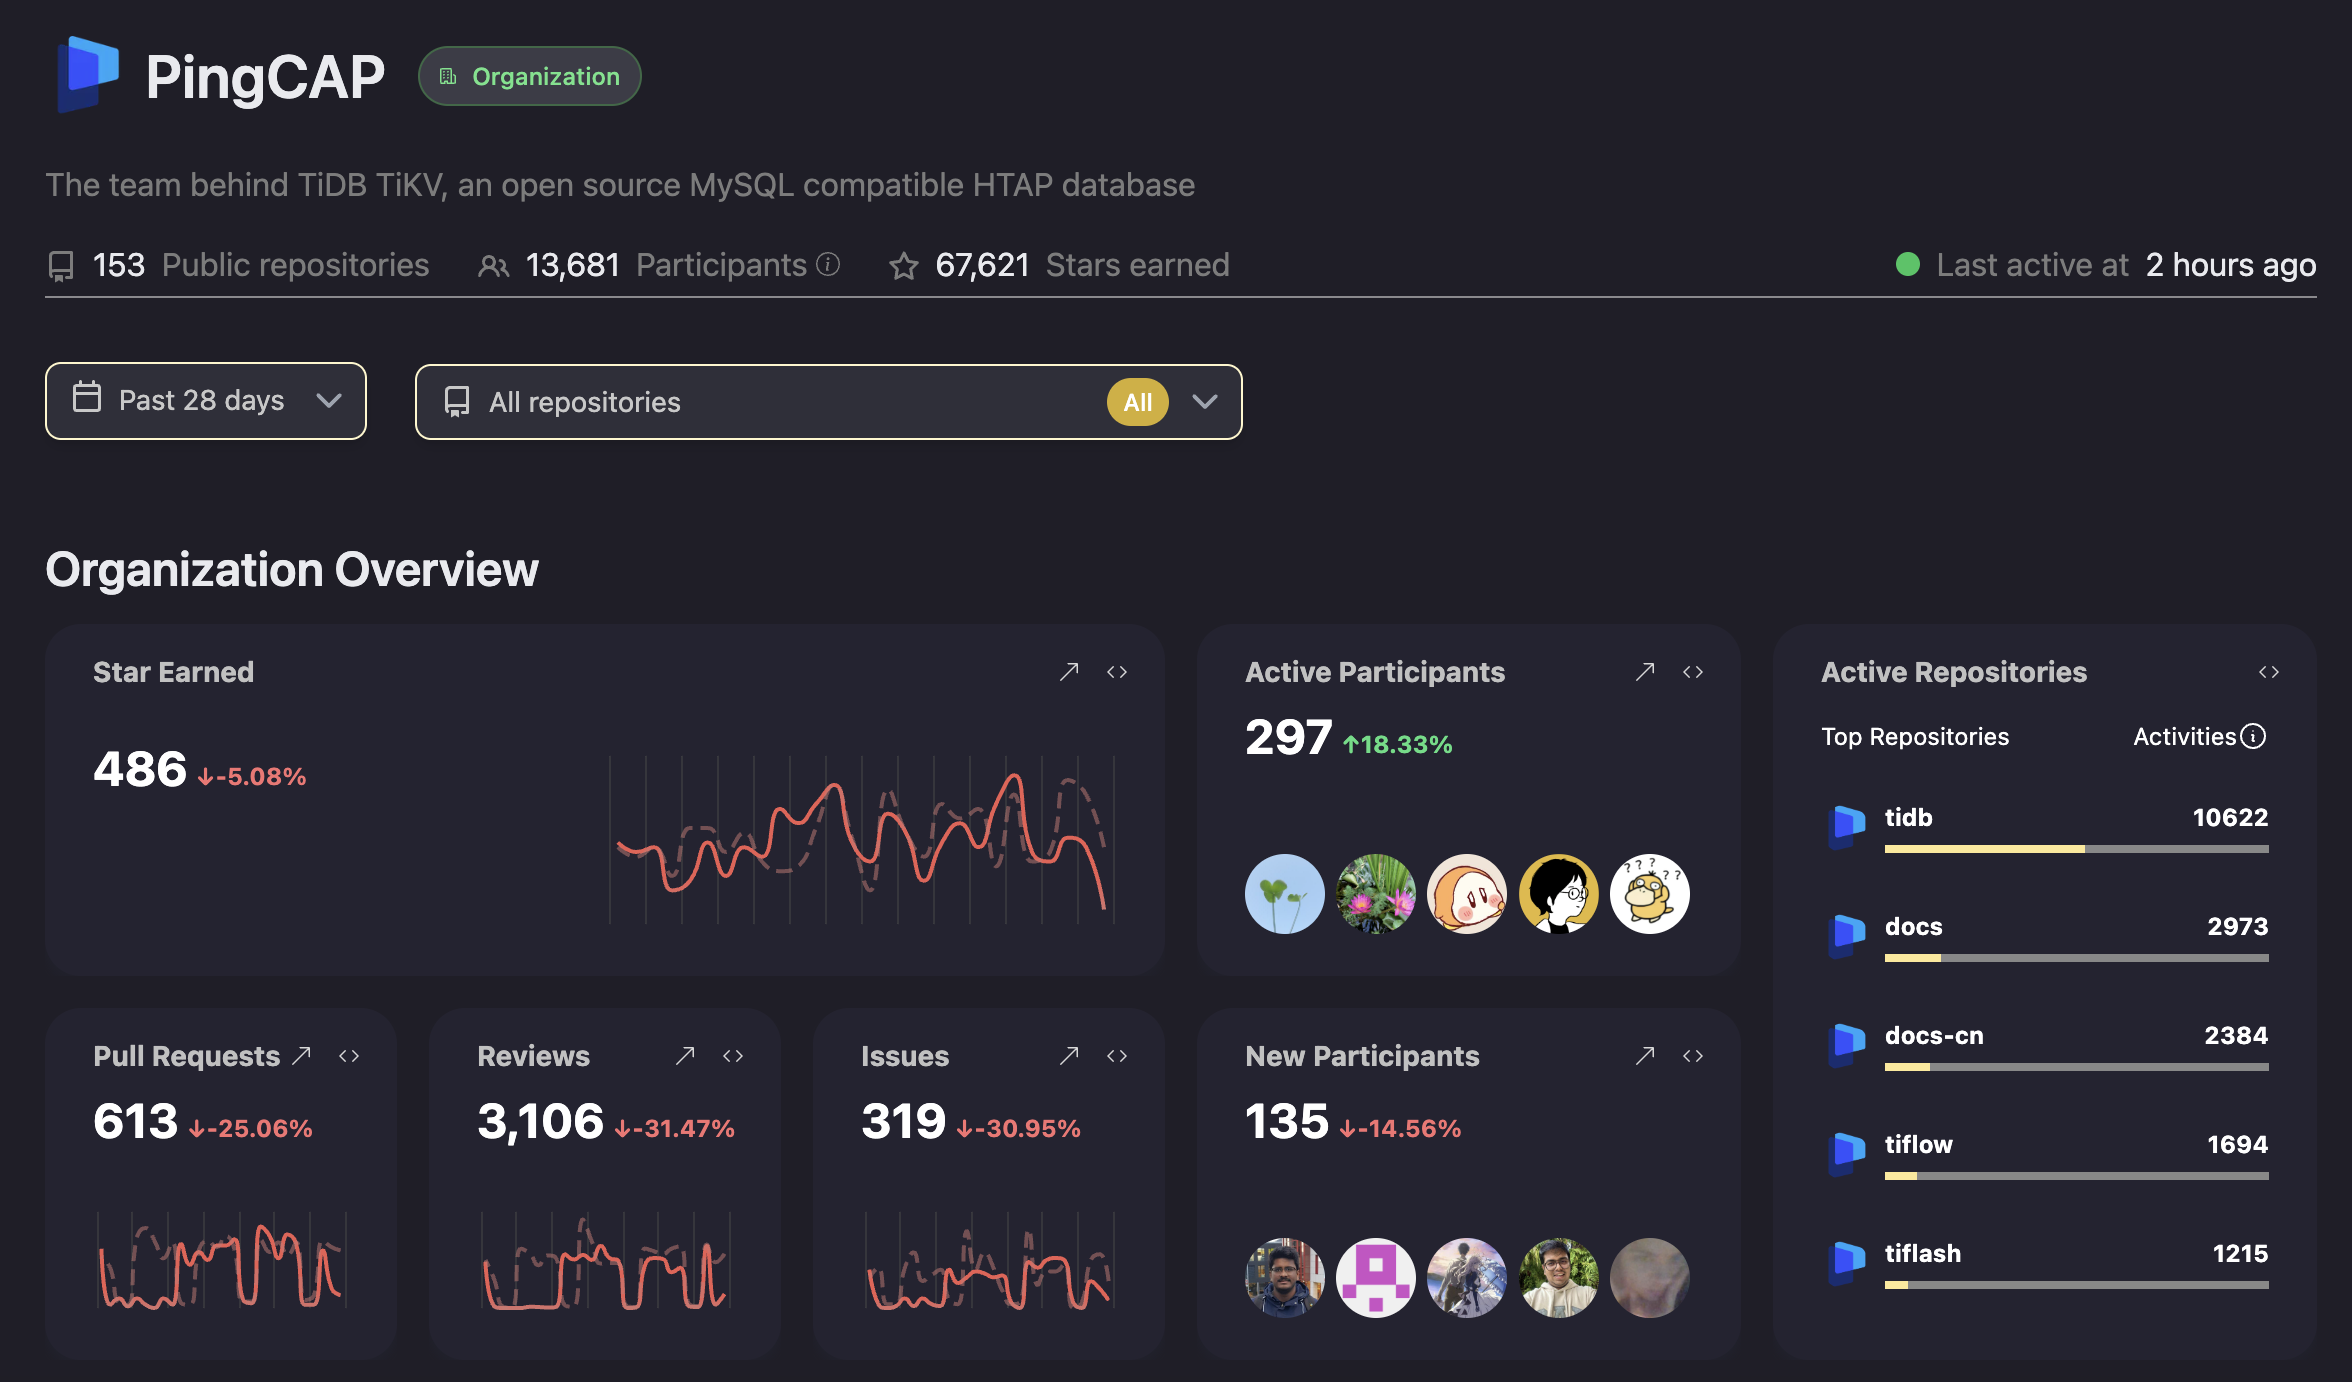Screen dimensions: 2352x1382
Task: Click the 3,106 reviews count
Action: (x=541, y=1121)
